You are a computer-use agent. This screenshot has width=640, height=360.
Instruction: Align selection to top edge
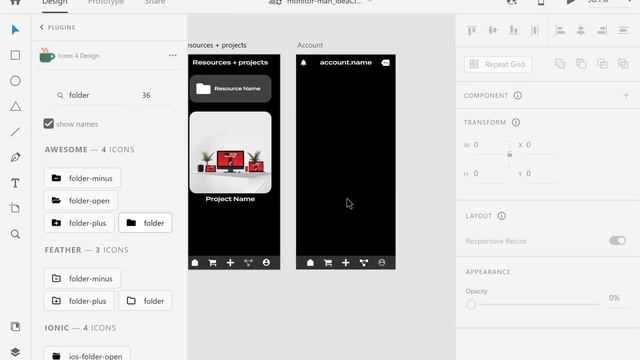[472, 30]
